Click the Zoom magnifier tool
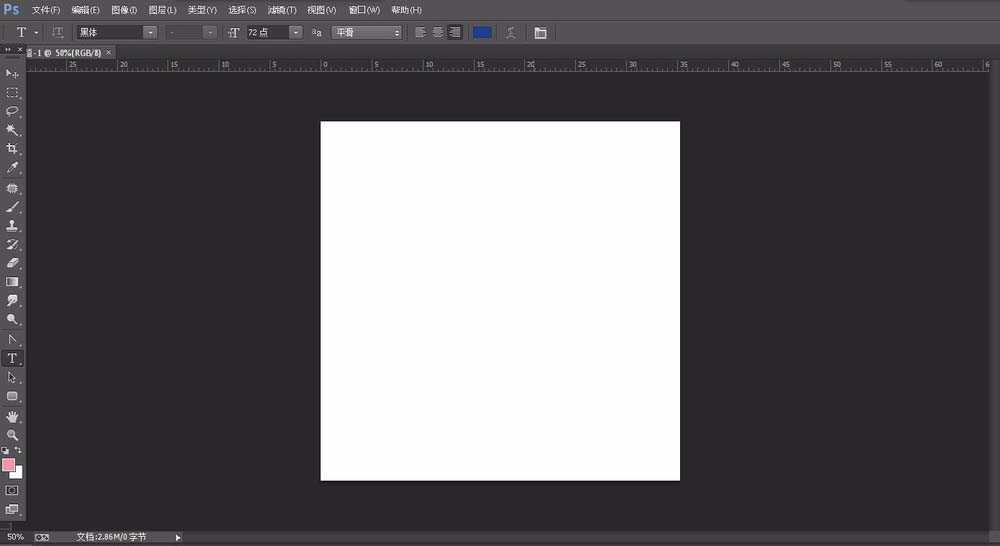This screenshot has width=1000, height=546. (x=12, y=436)
